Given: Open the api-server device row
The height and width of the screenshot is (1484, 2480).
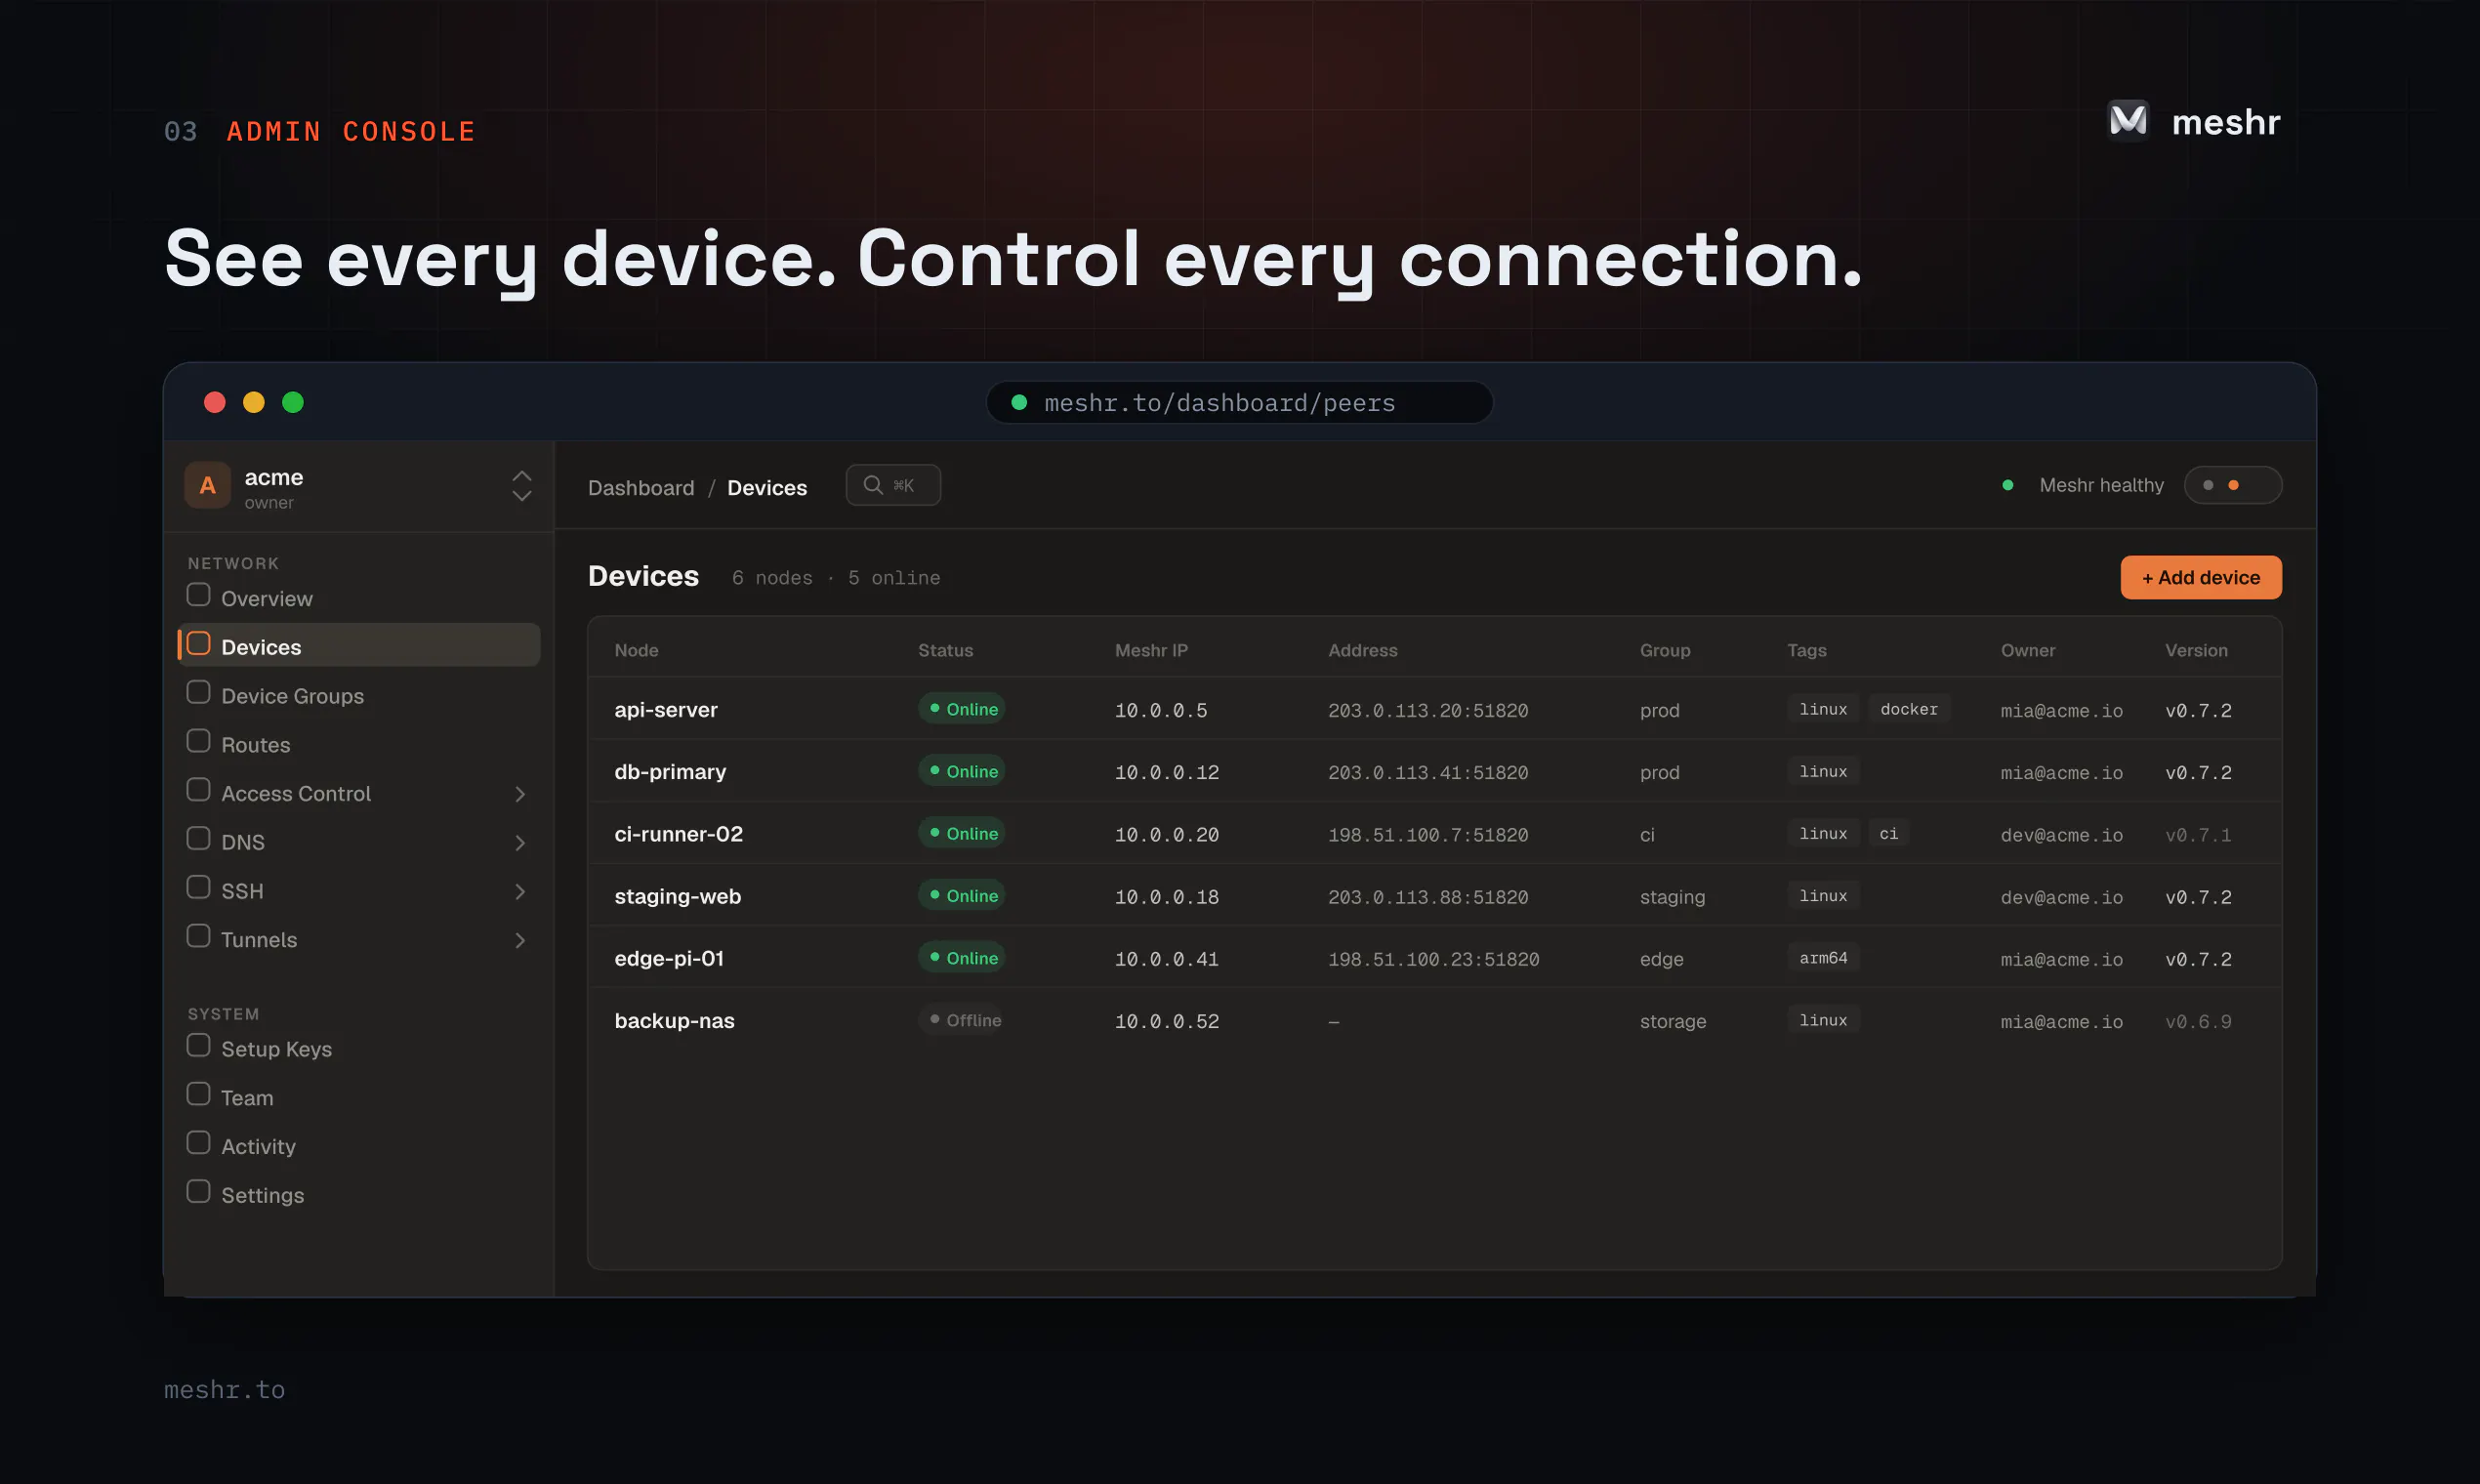Looking at the screenshot, I should [1435, 709].
